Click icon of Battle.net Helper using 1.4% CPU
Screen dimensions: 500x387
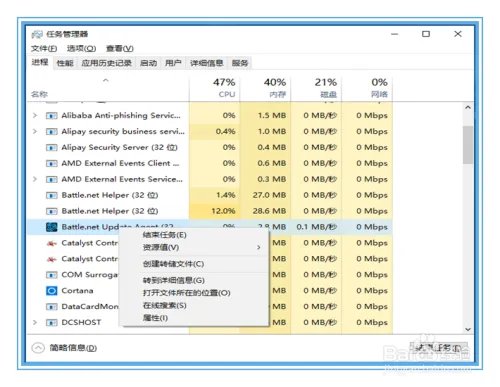pyautogui.click(x=51, y=195)
